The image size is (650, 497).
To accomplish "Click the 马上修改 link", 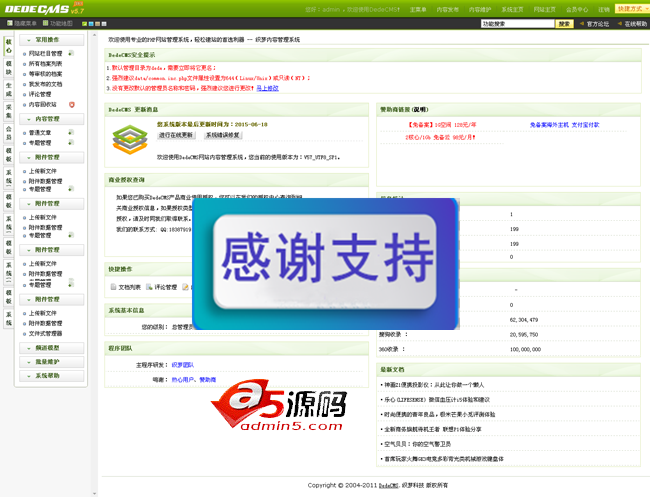I will [267, 88].
